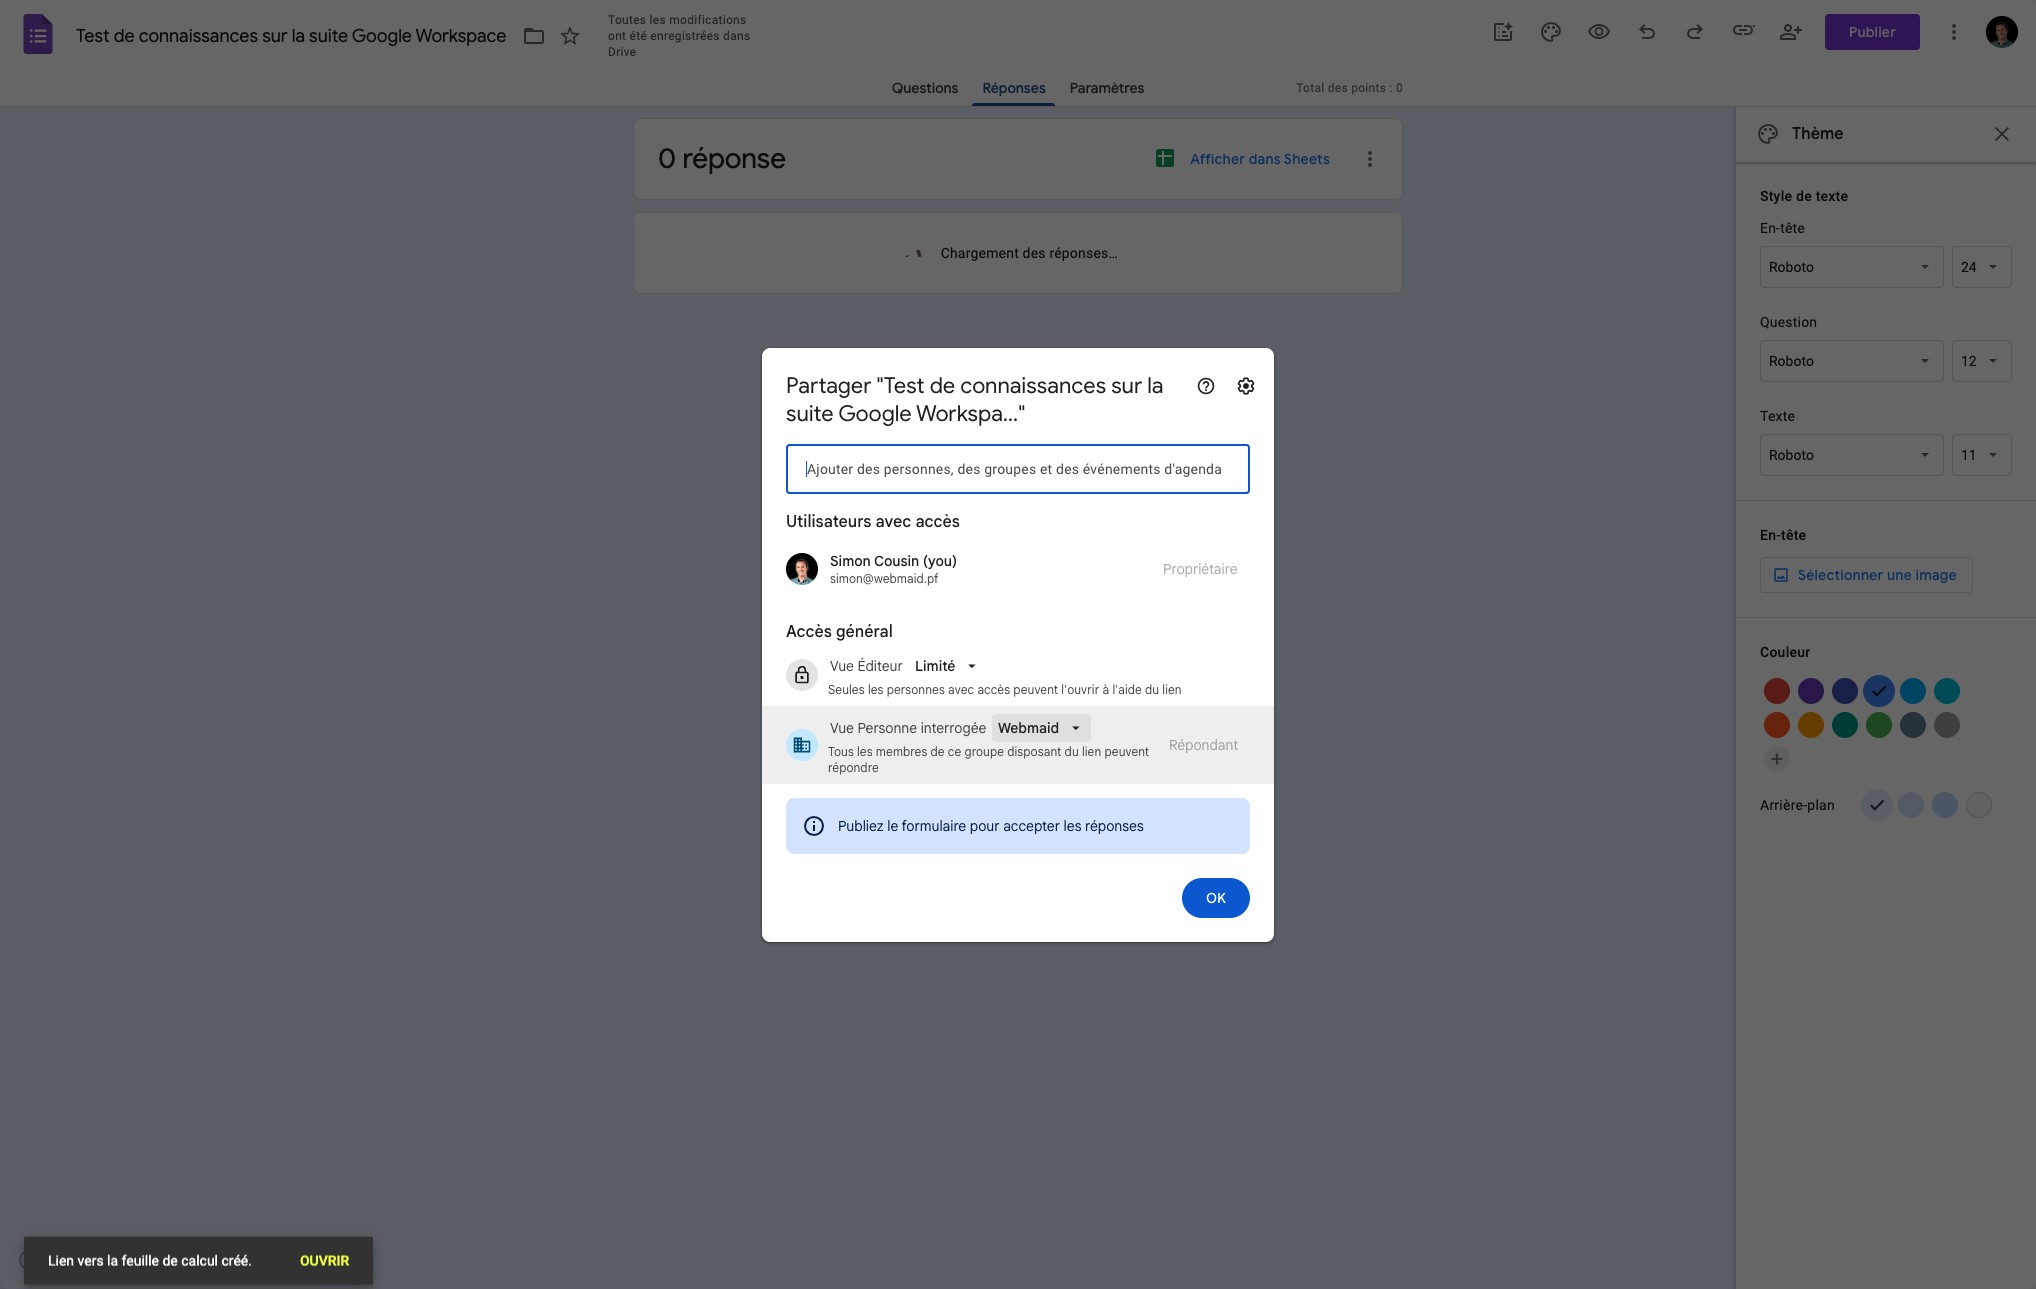Screen dimensions: 2036x1289
Task: Click the palette icon in Thème panel header
Action: click(x=1768, y=134)
